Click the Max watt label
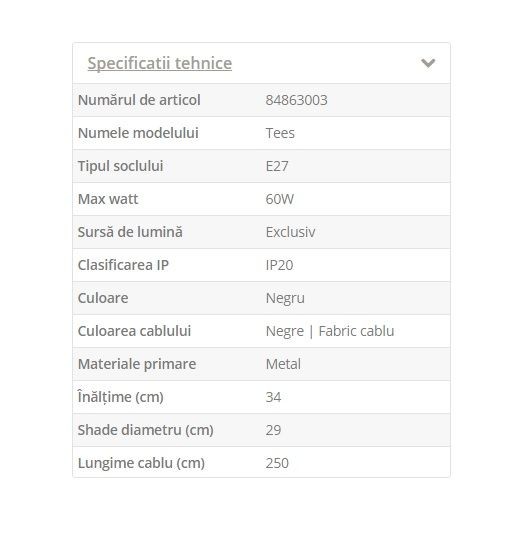 coord(108,199)
